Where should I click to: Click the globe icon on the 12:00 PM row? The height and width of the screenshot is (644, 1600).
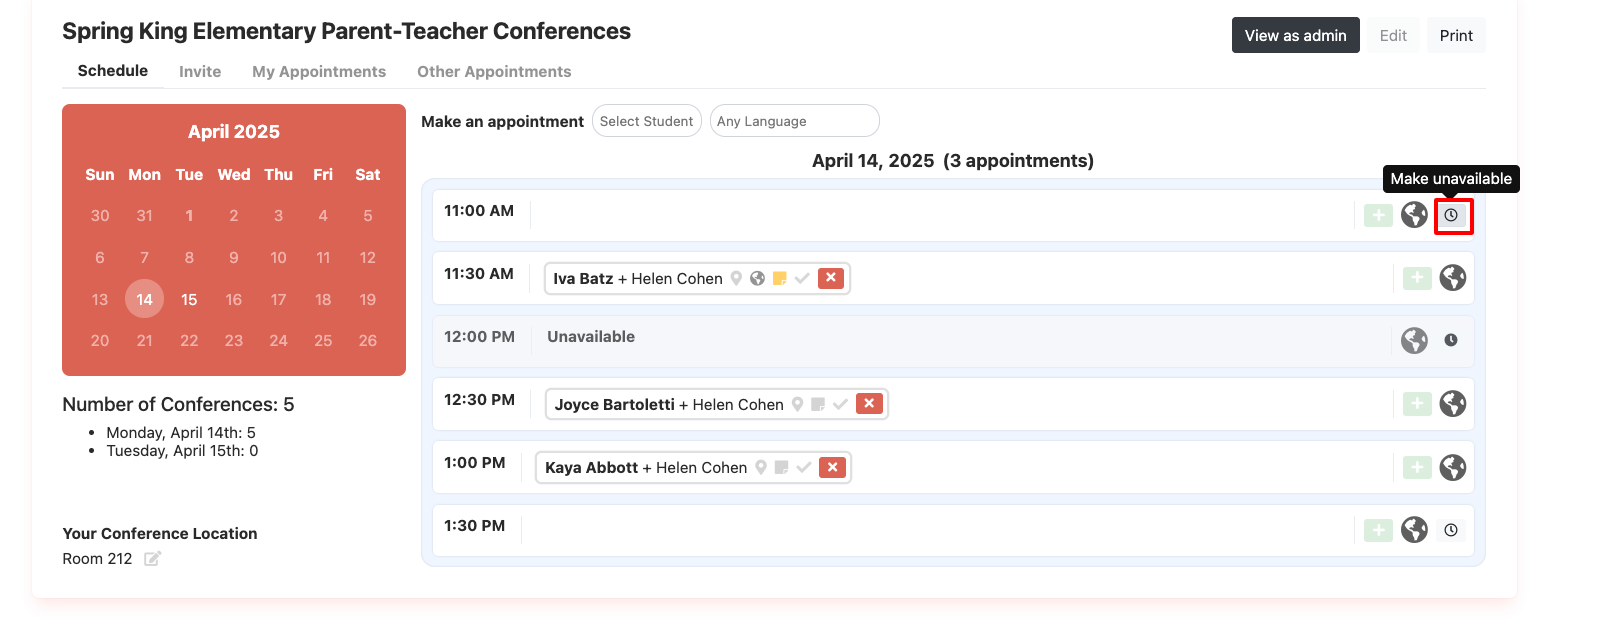tap(1414, 341)
